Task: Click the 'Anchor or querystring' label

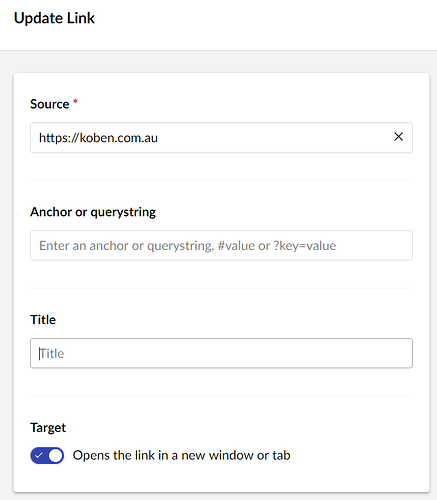Action: click(x=93, y=212)
